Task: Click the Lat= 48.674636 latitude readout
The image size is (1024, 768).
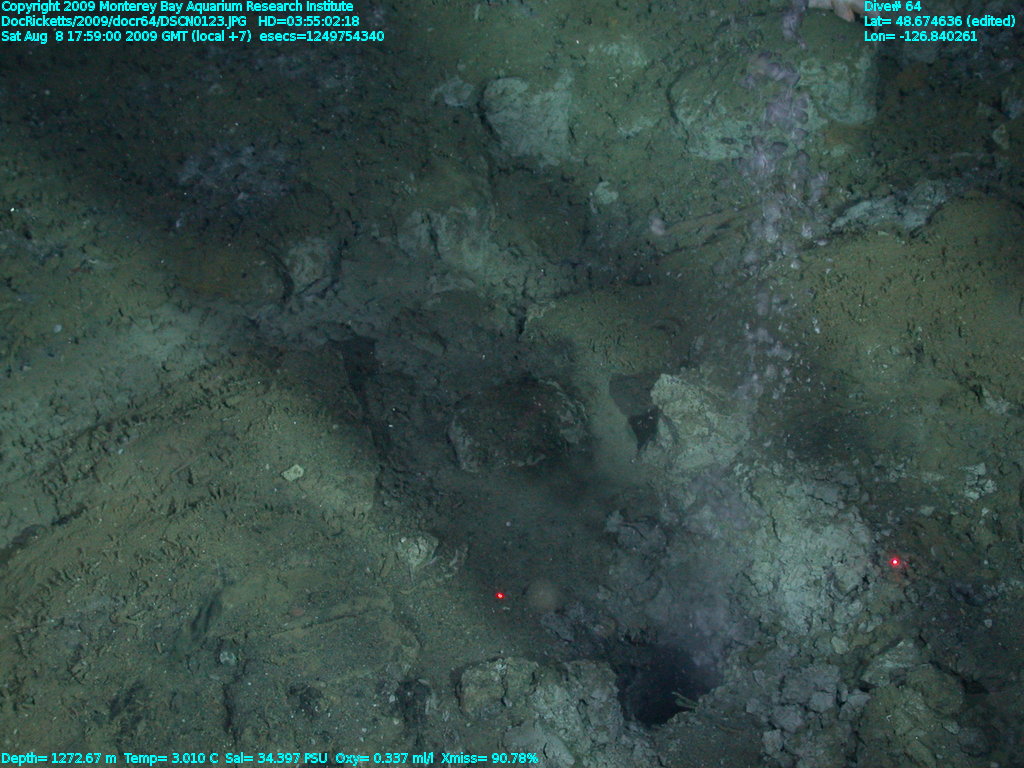Action: click(907, 21)
